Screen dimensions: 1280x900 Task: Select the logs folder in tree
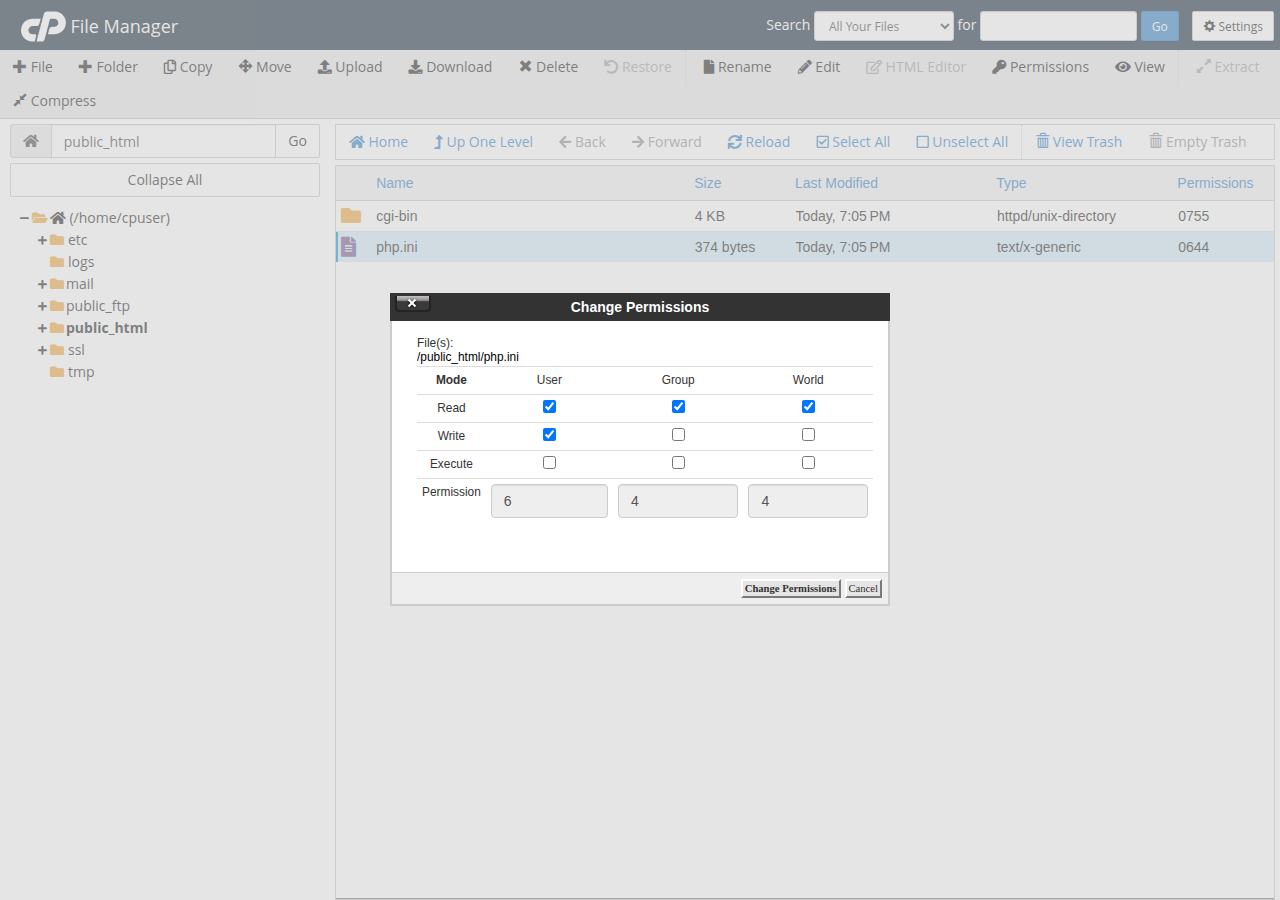[81, 262]
